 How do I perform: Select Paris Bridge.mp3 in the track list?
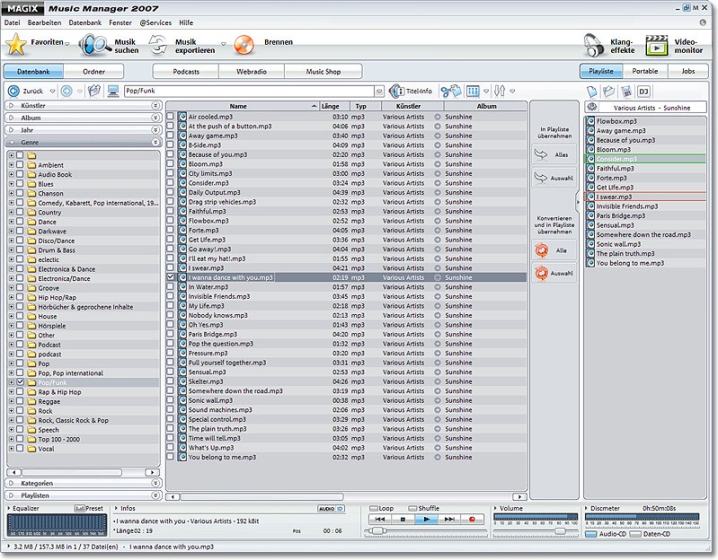point(212,335)
